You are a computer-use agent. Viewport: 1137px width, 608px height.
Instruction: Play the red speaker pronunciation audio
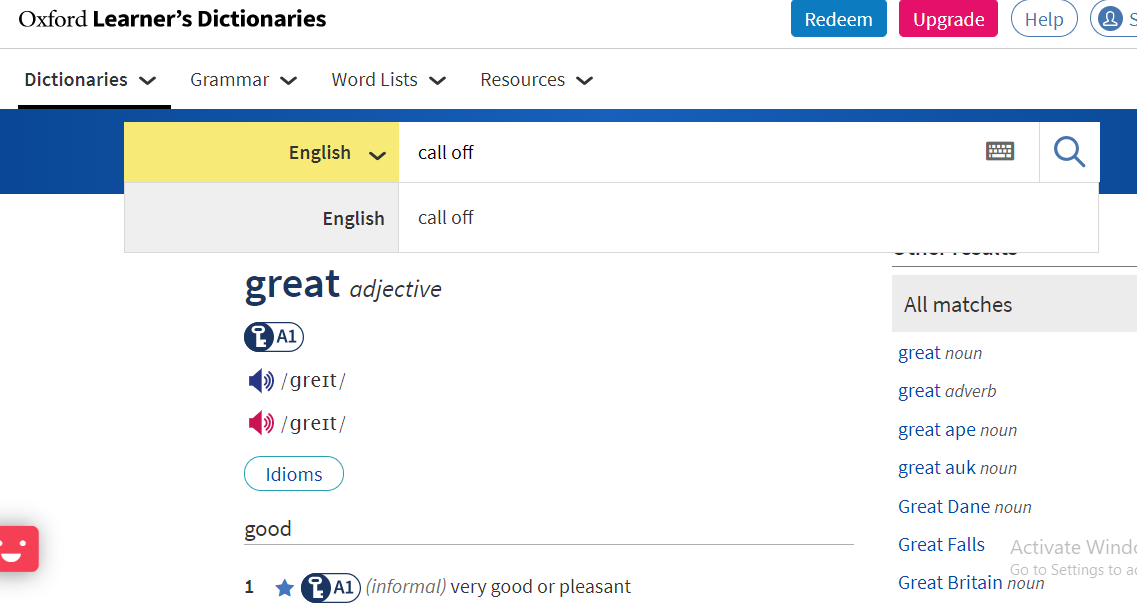pyautogui.click(x=261, y=423)
